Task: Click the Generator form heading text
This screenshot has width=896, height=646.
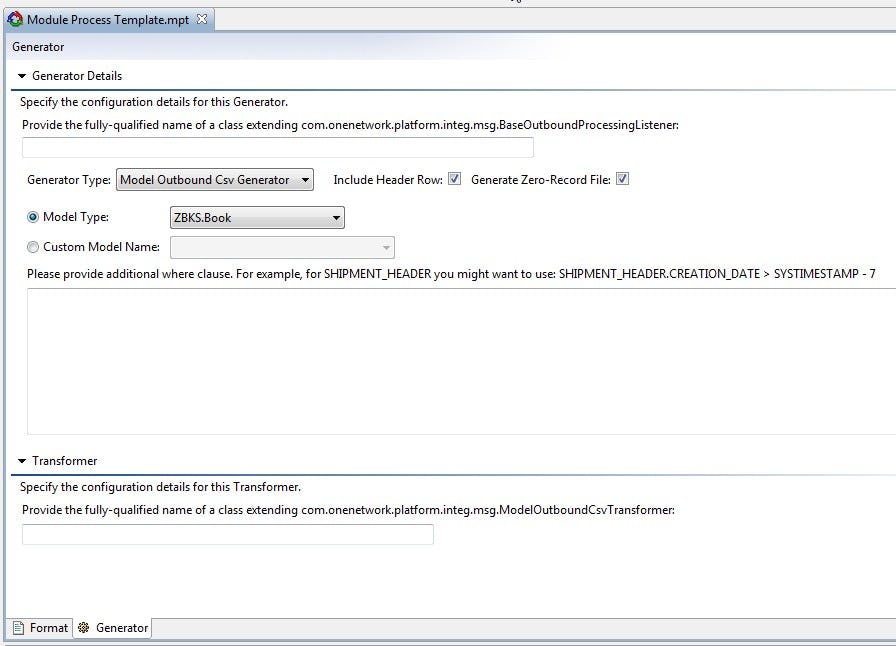Action: tap(38, 47)
